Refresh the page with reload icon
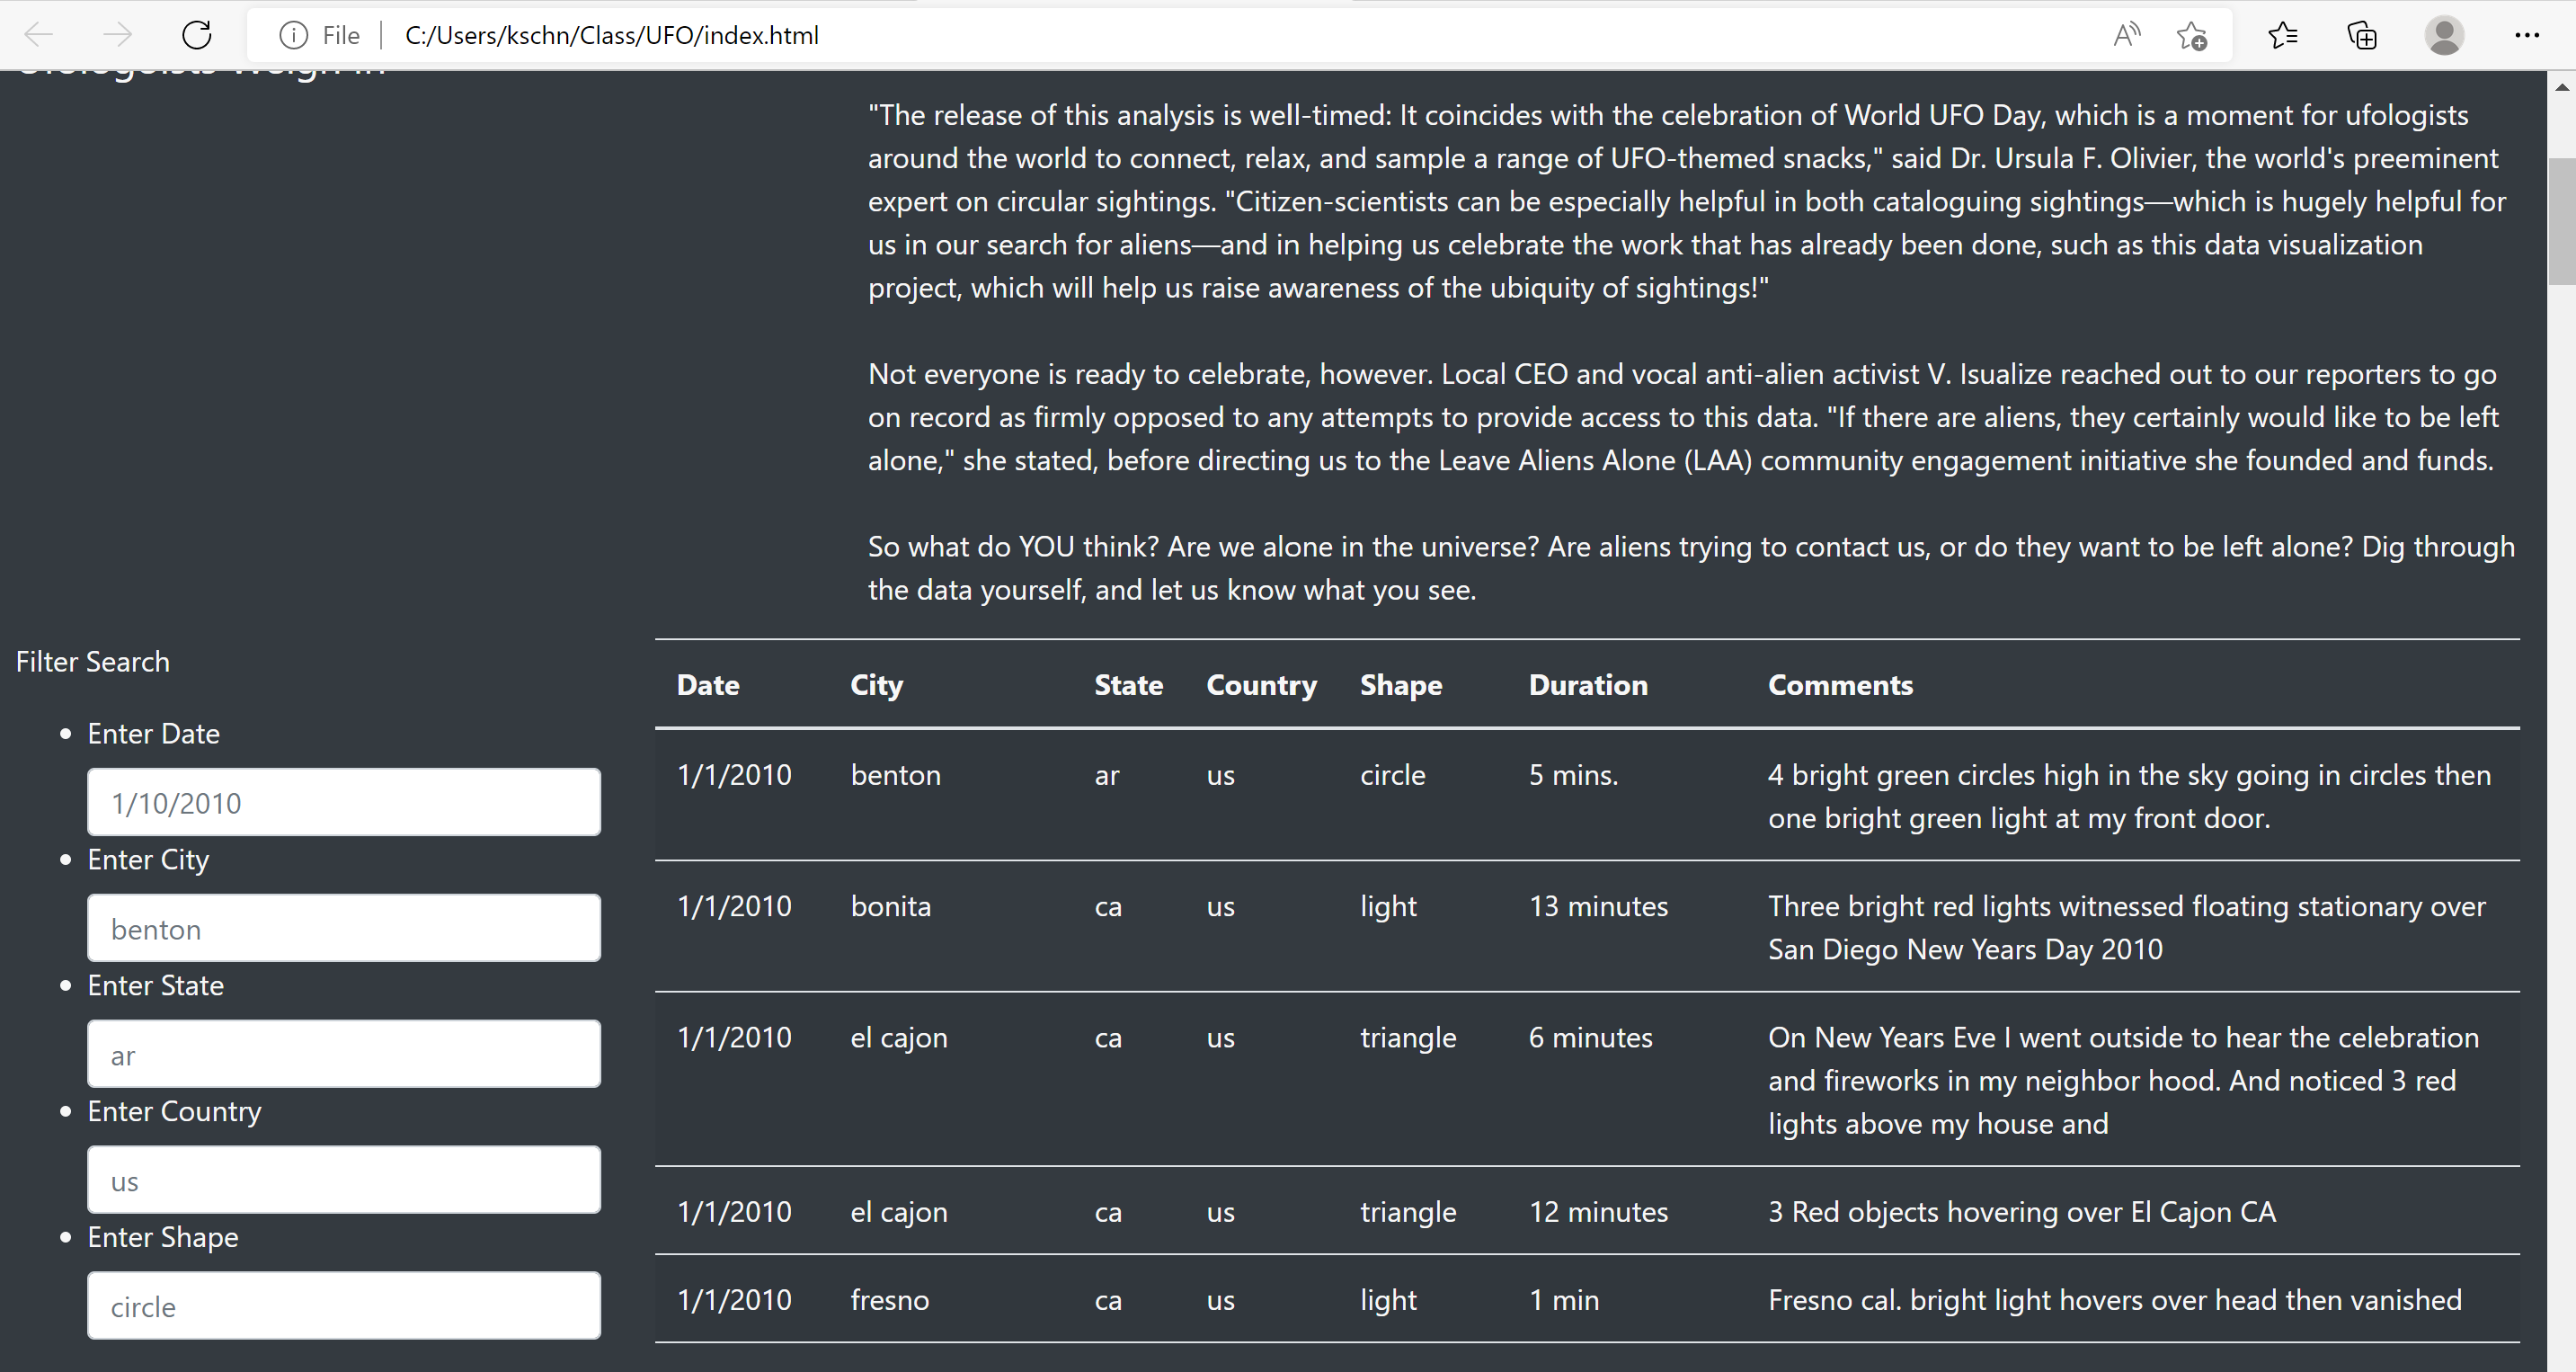2576x1372 pixels. [x=197, y=35]
